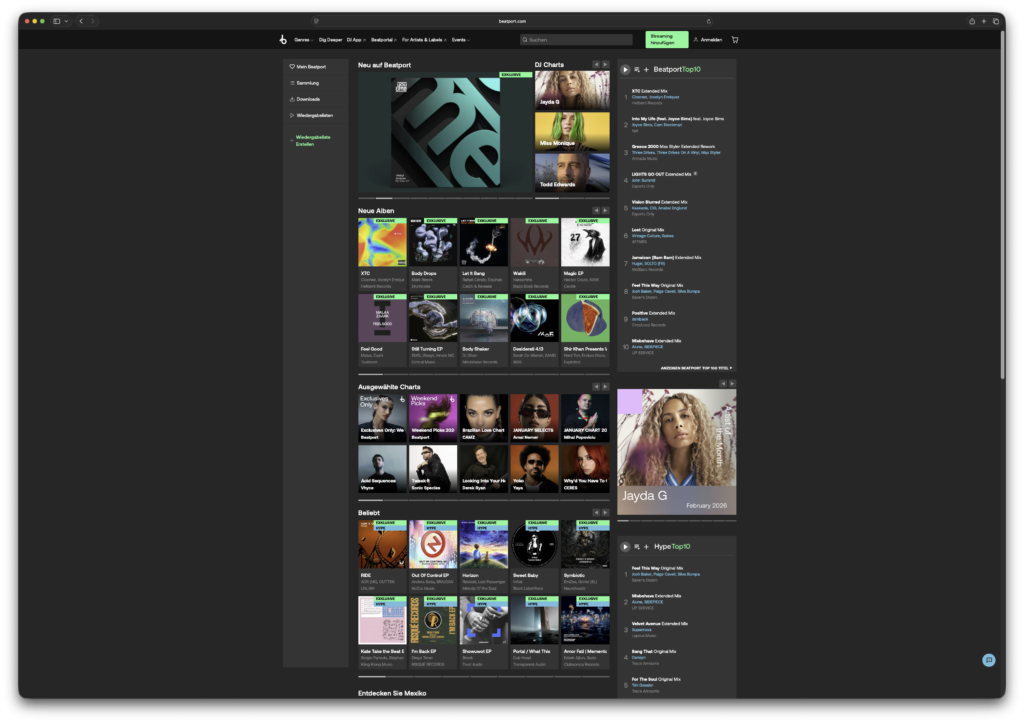Show next Ausgewählte Charts page
Viewport: 1024px width, 723px height.
[605, 387]
